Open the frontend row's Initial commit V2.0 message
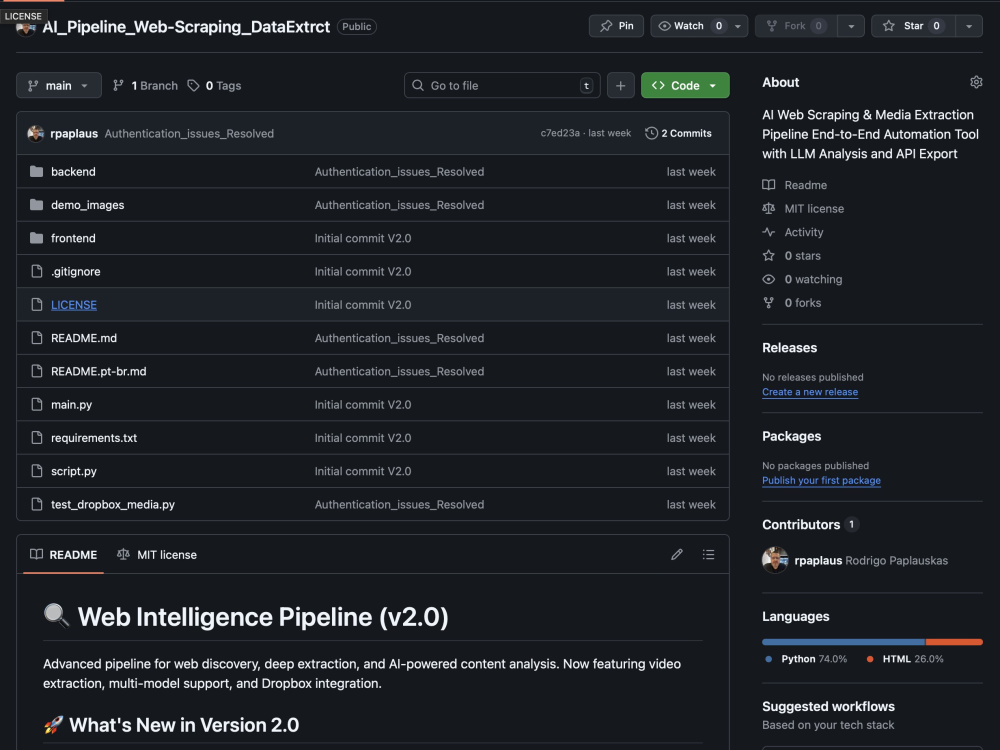The image size is (1000, 750). point(363,238)
